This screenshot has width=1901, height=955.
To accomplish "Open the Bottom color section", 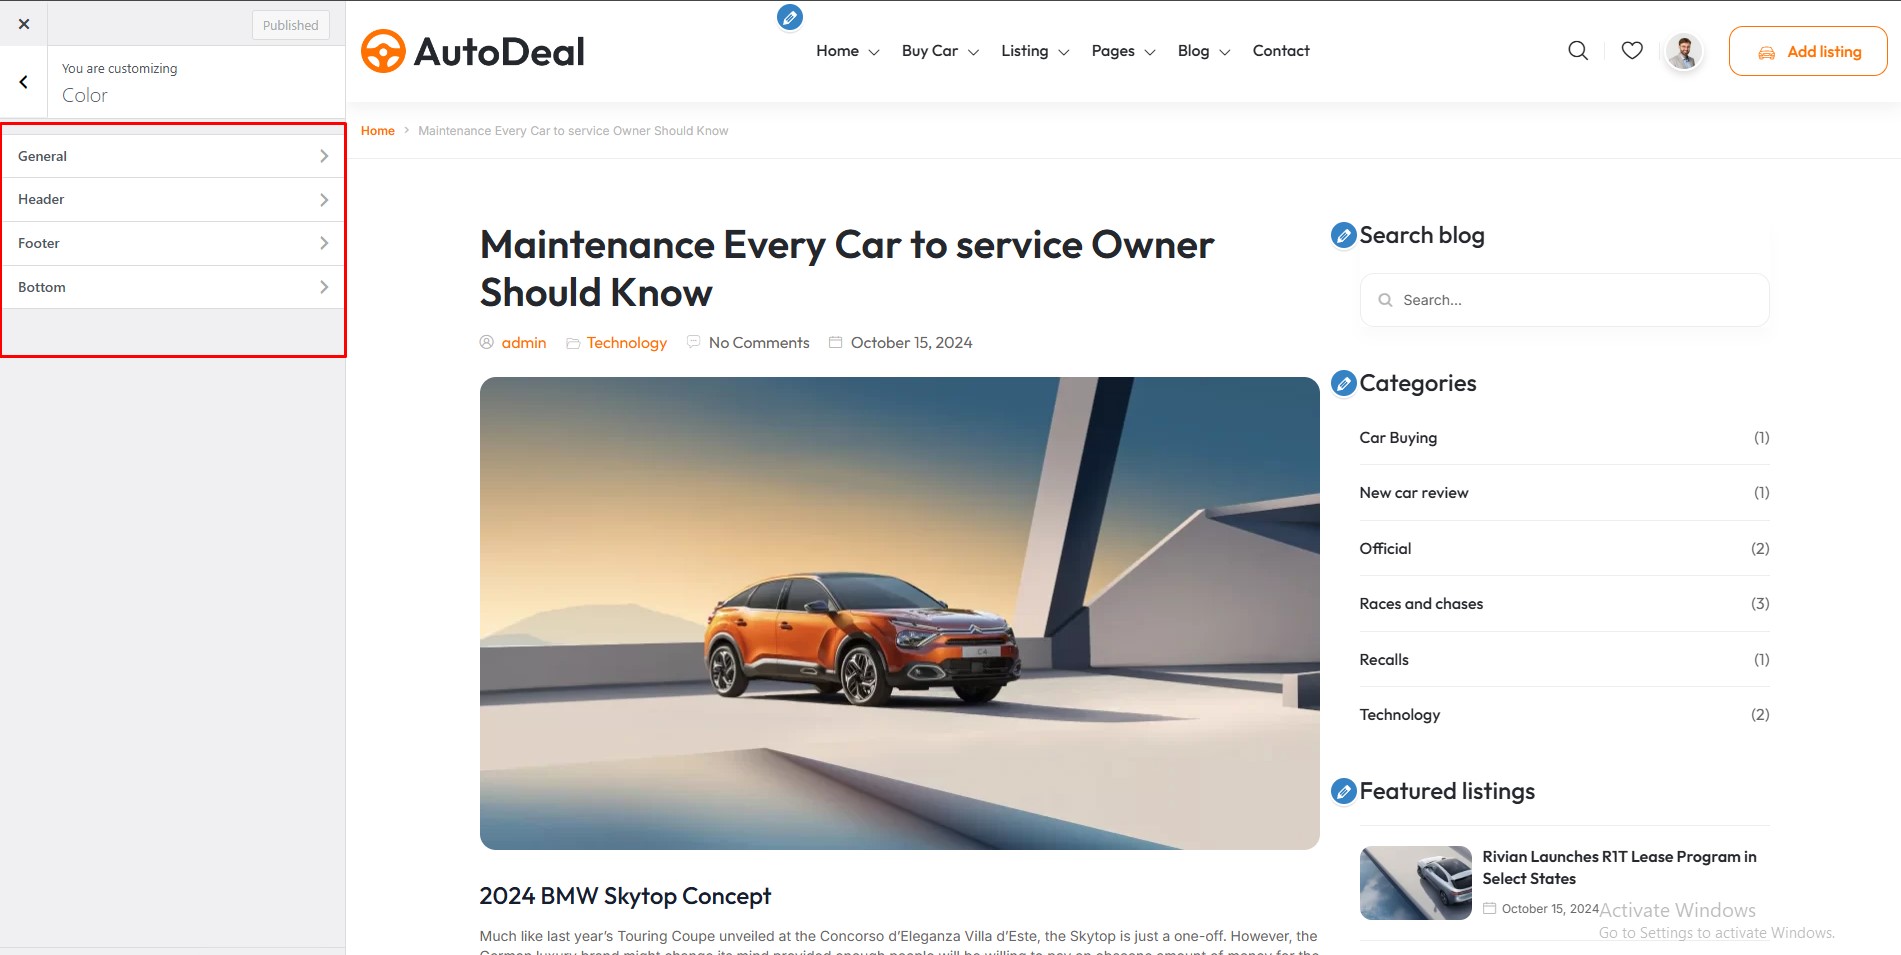I will coord(173,287).
